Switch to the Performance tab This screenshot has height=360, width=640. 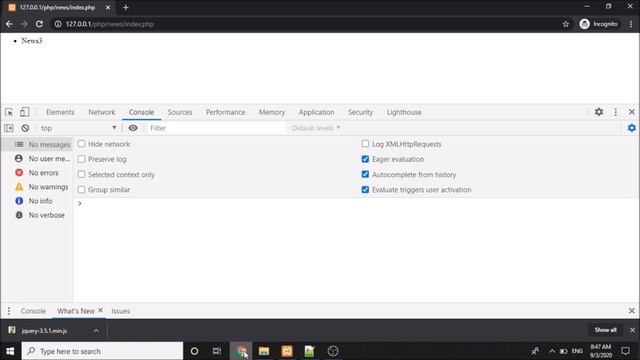point(225,112)
